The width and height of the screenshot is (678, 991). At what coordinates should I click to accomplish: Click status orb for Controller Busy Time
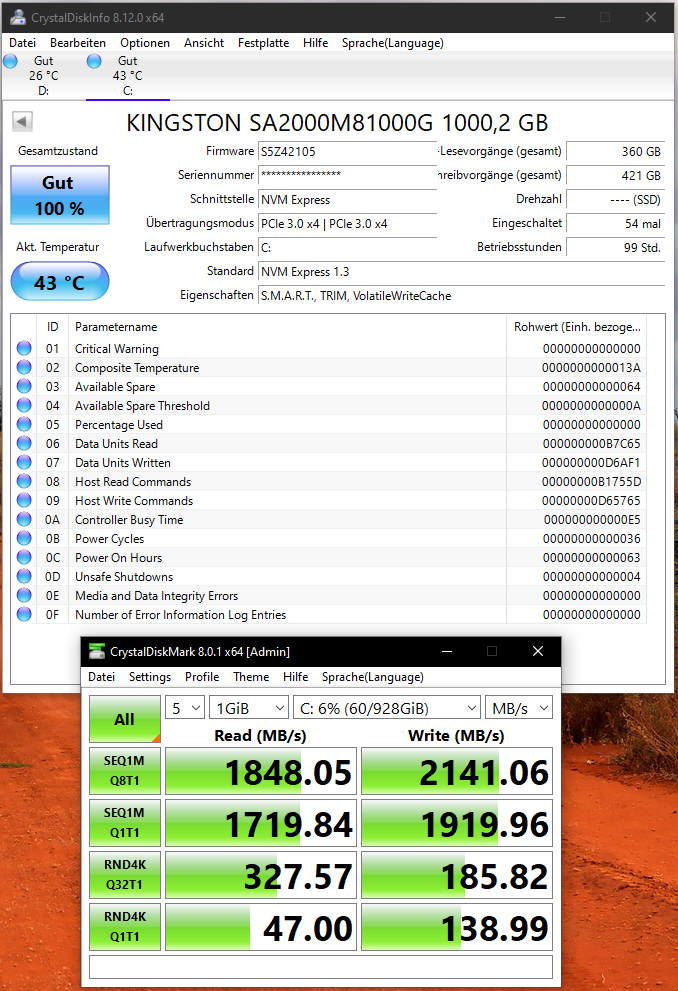[x=24, y=519]
